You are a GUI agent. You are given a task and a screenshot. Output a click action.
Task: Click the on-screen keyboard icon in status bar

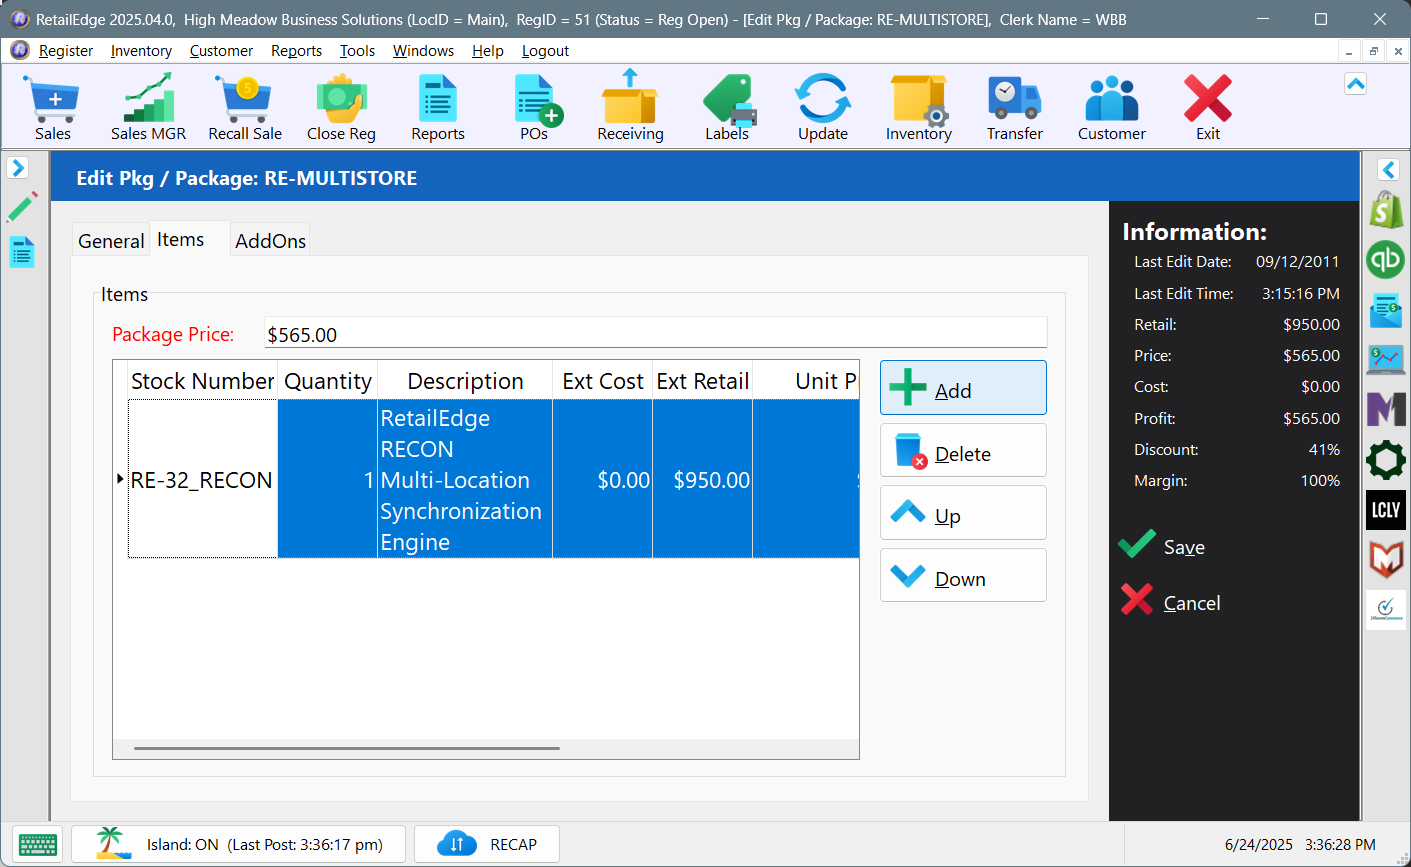pyautogui.click(x=38, y=844)
